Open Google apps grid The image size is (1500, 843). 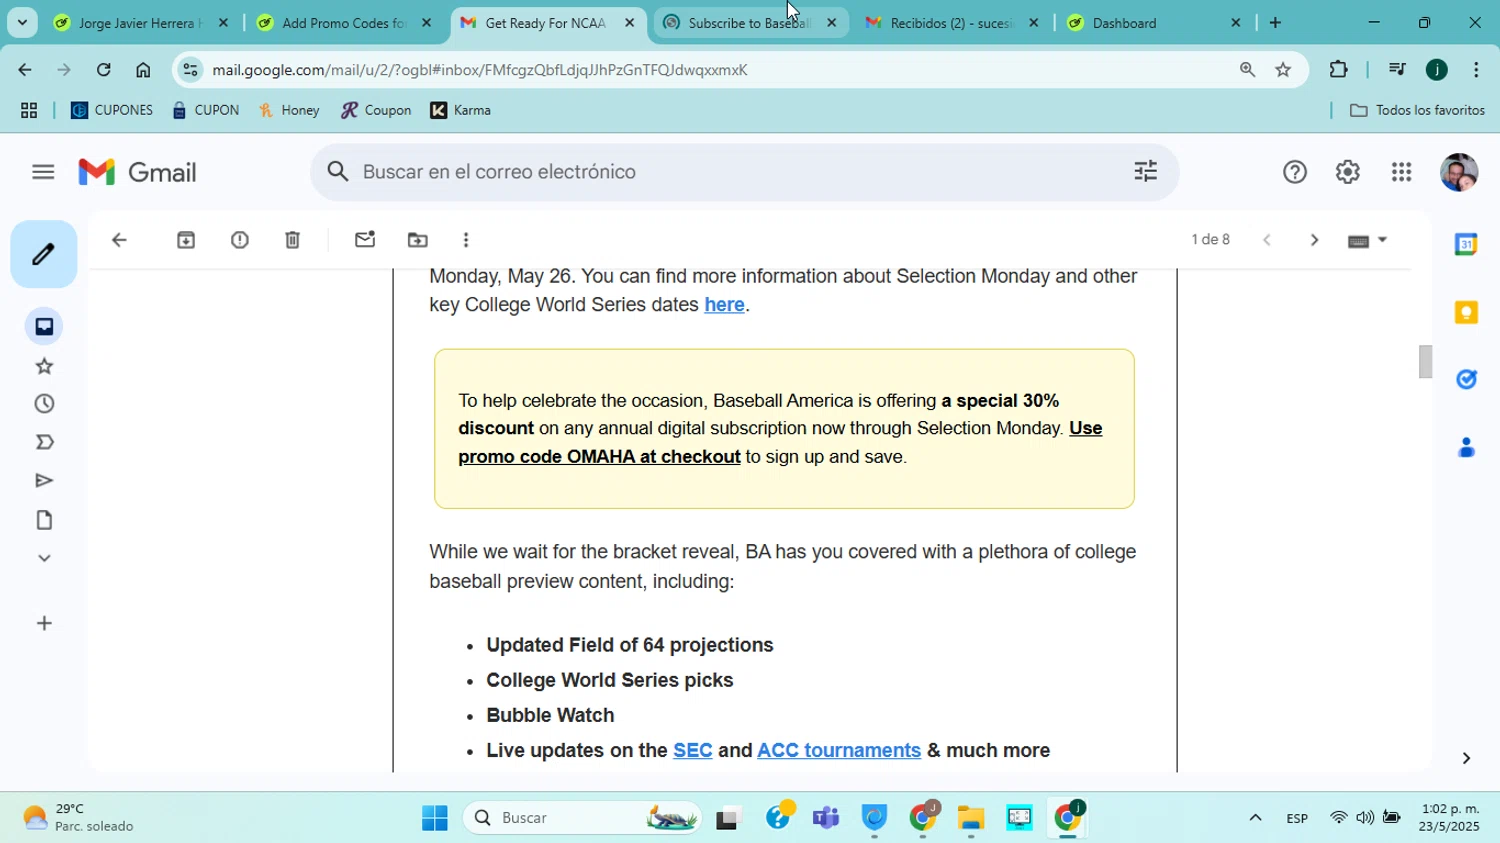point(1402,172)
